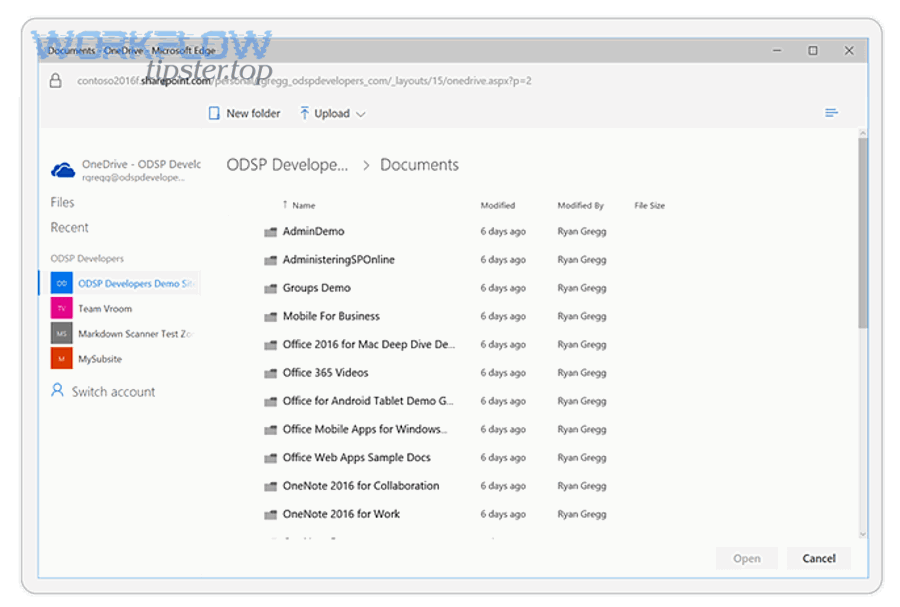Select MySubsite site label

tap(100, 359)
